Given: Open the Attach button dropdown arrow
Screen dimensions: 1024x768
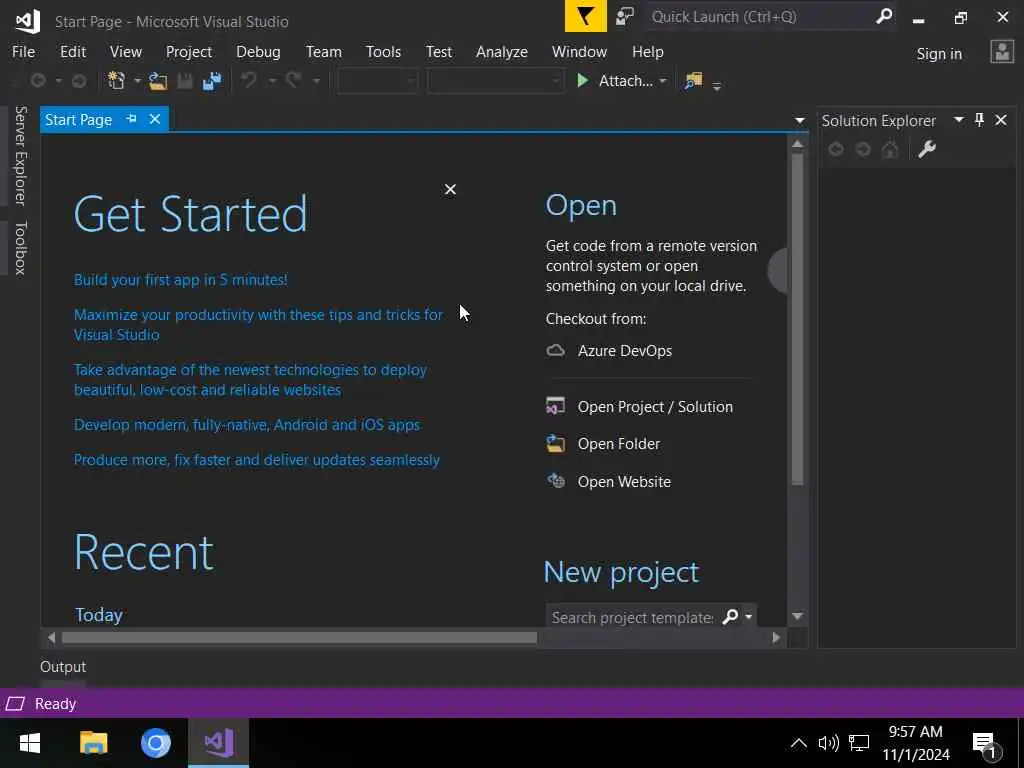Looking at the screenshot, I should [x=663, y=81].
